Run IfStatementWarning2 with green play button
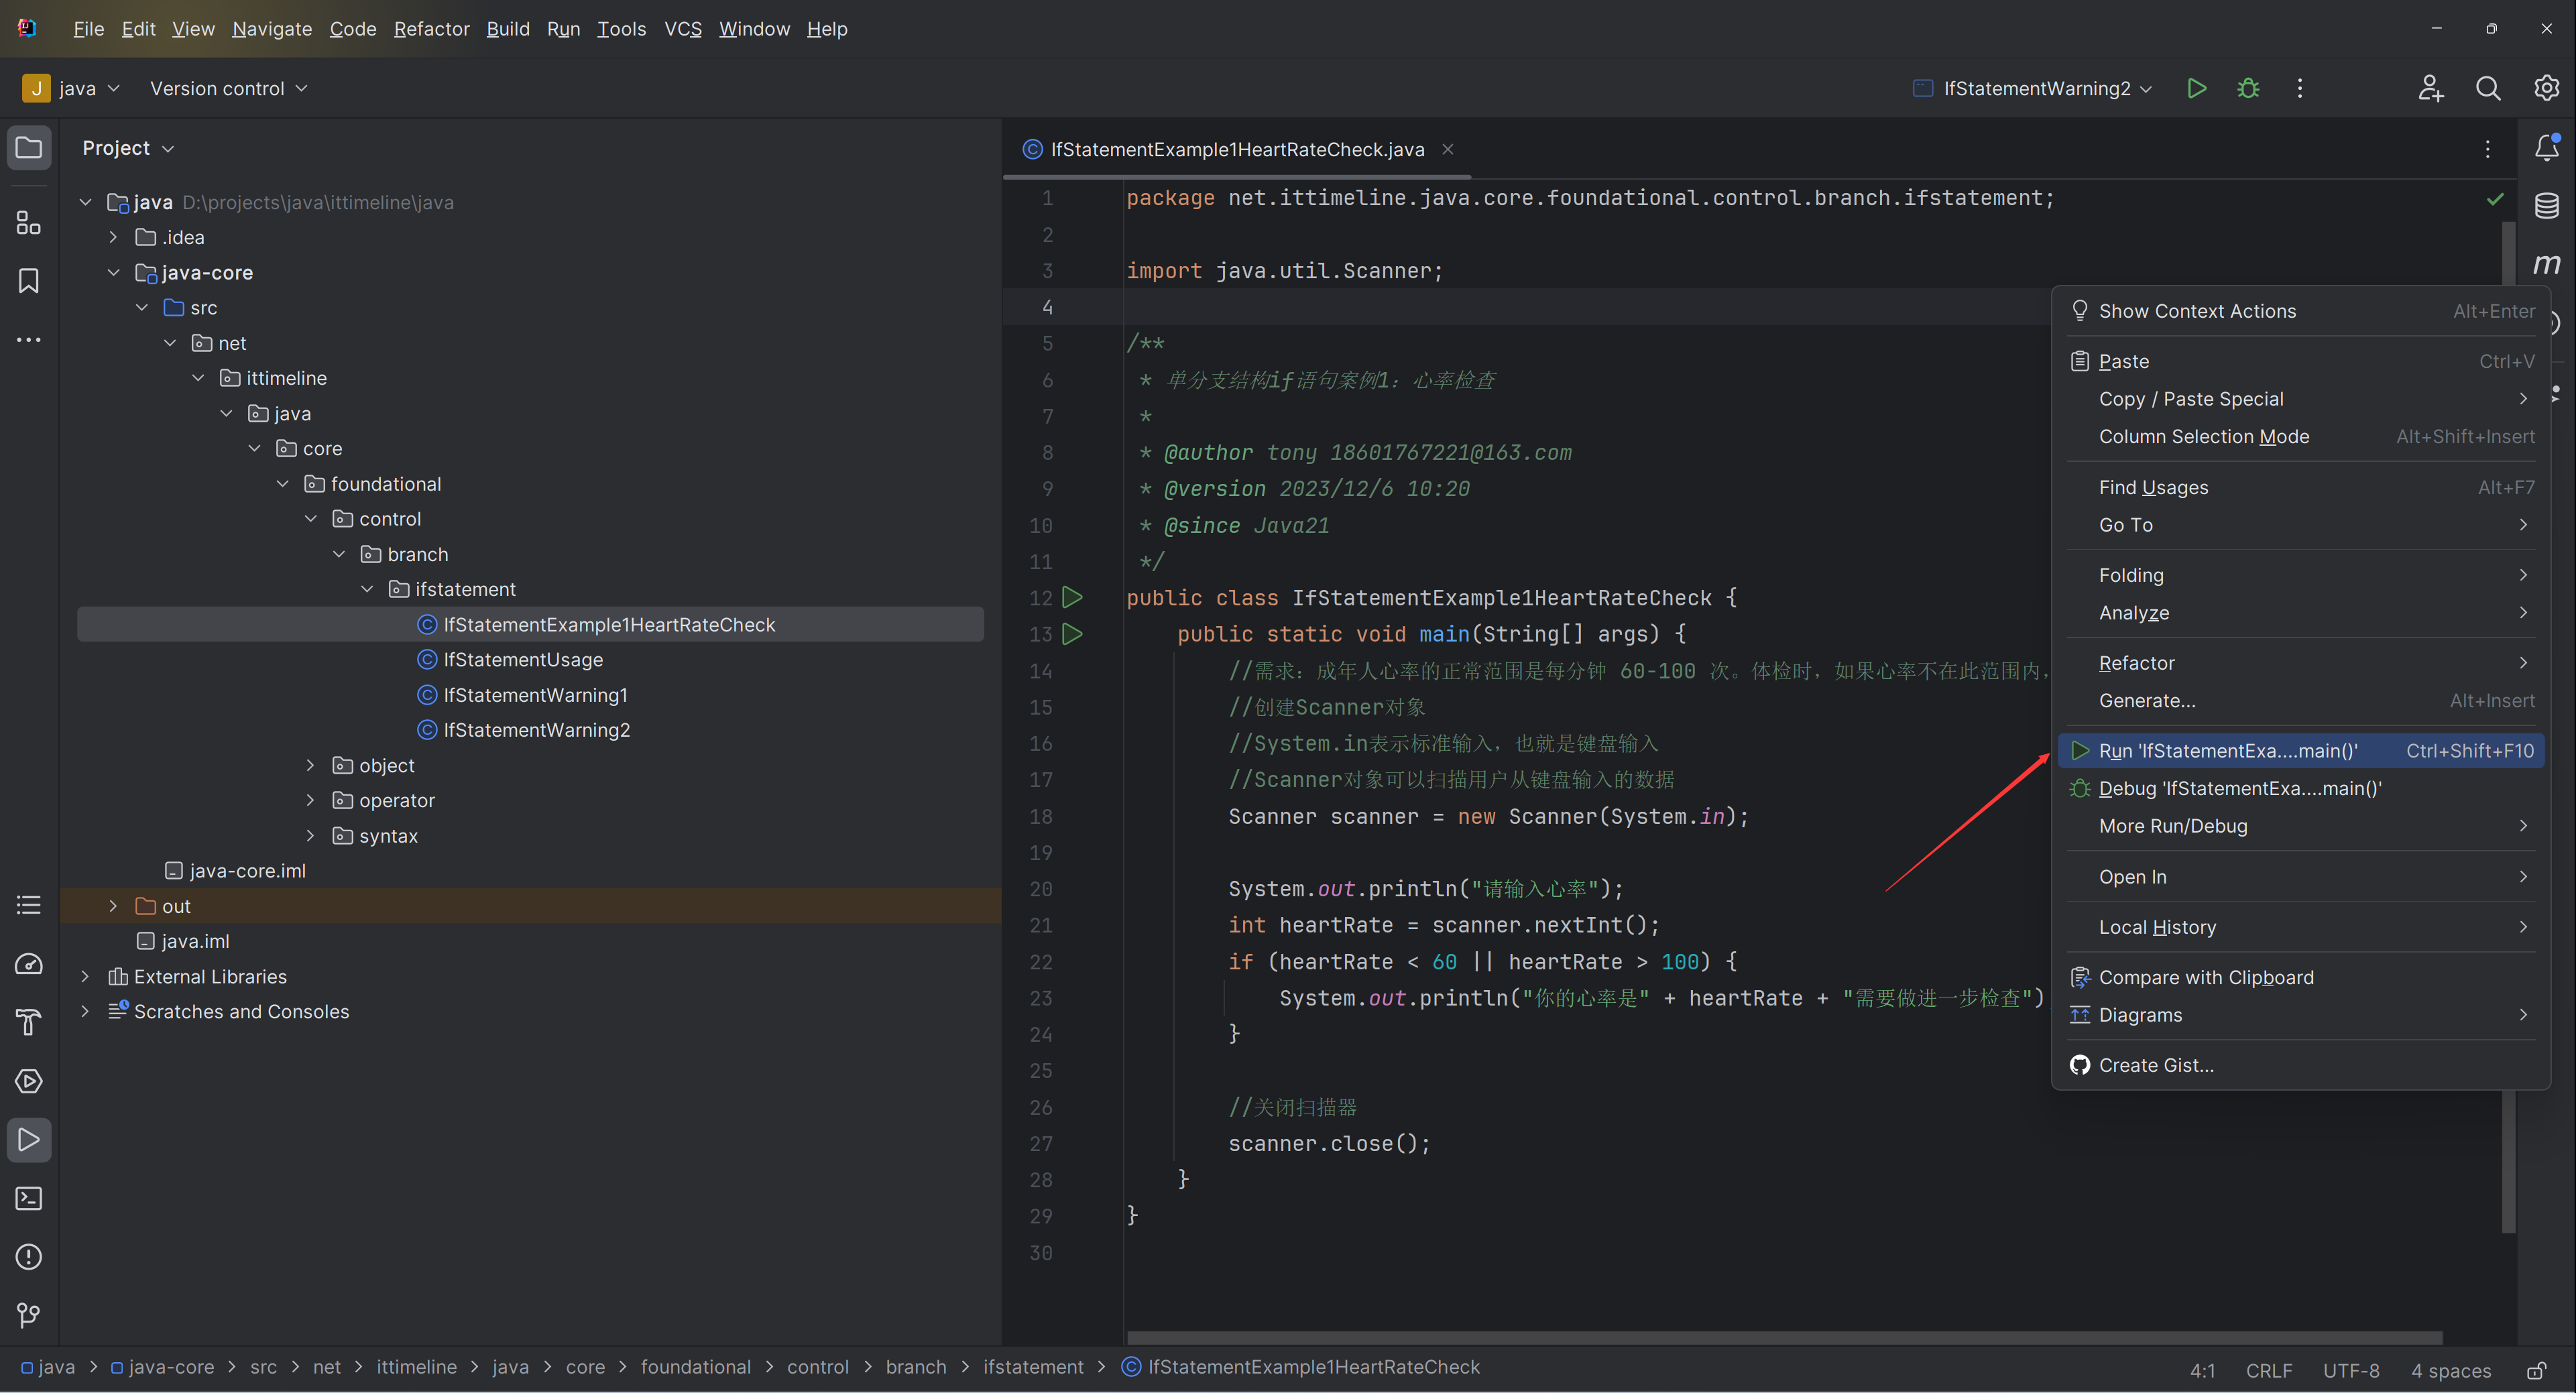The width and height of the screenshot is (2576, 1393). tap(2196, 88)
